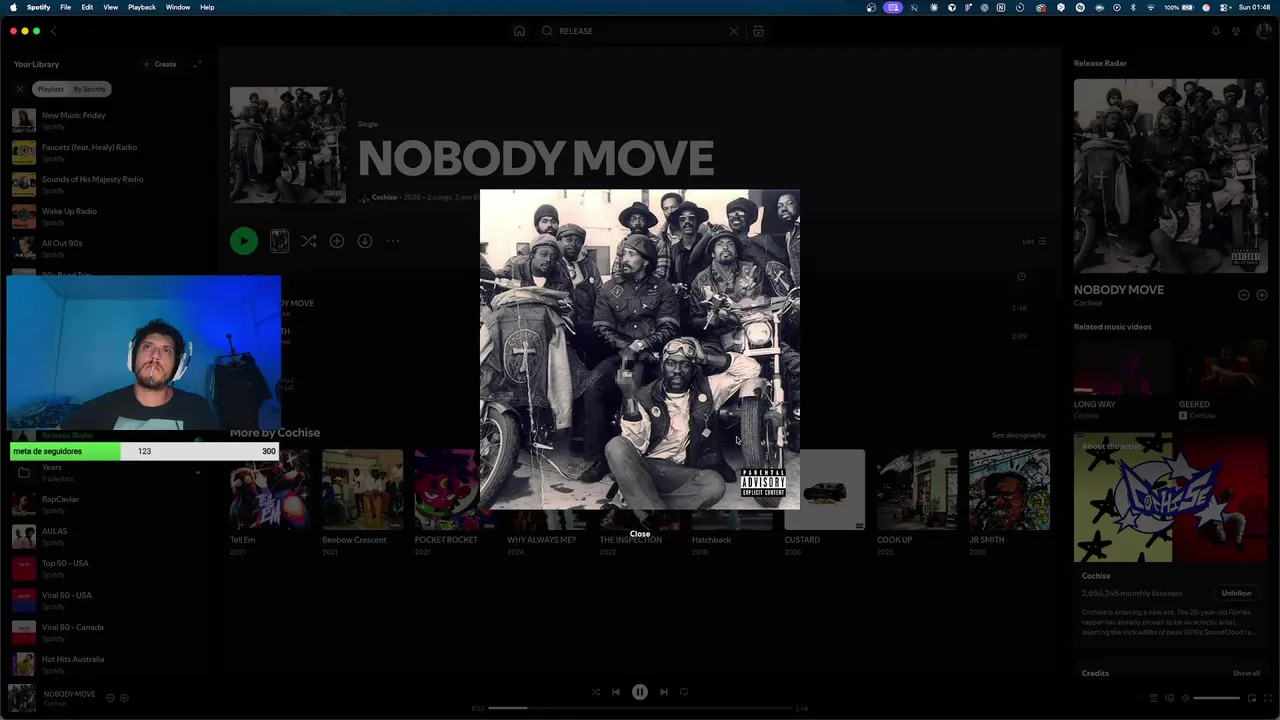Clear the search text with X icon
The image size is (1280, 720).
coord(733,31)
